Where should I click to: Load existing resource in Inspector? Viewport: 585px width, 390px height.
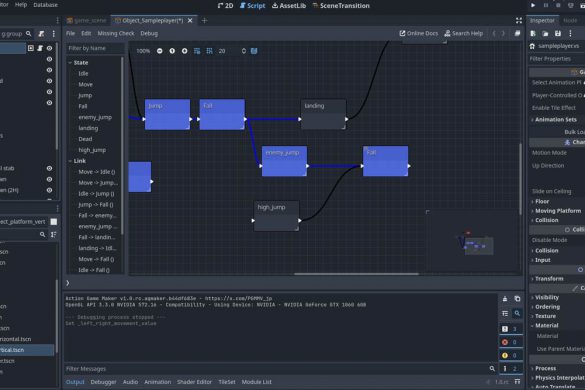tap(545, 34)
